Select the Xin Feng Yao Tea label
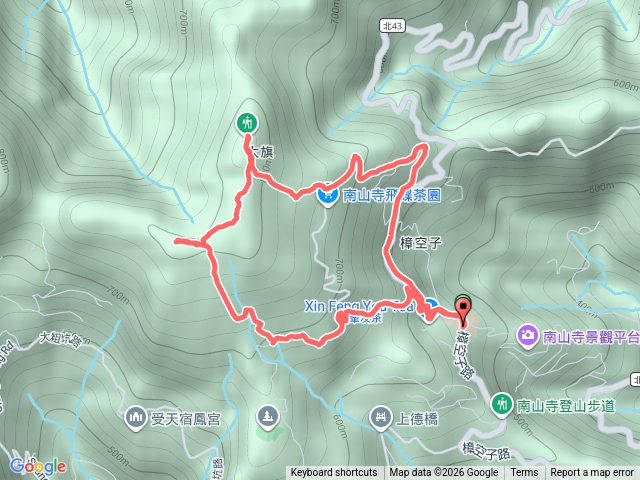The width and height of the screenshot is (640, 480). click(x=359, y=306)
